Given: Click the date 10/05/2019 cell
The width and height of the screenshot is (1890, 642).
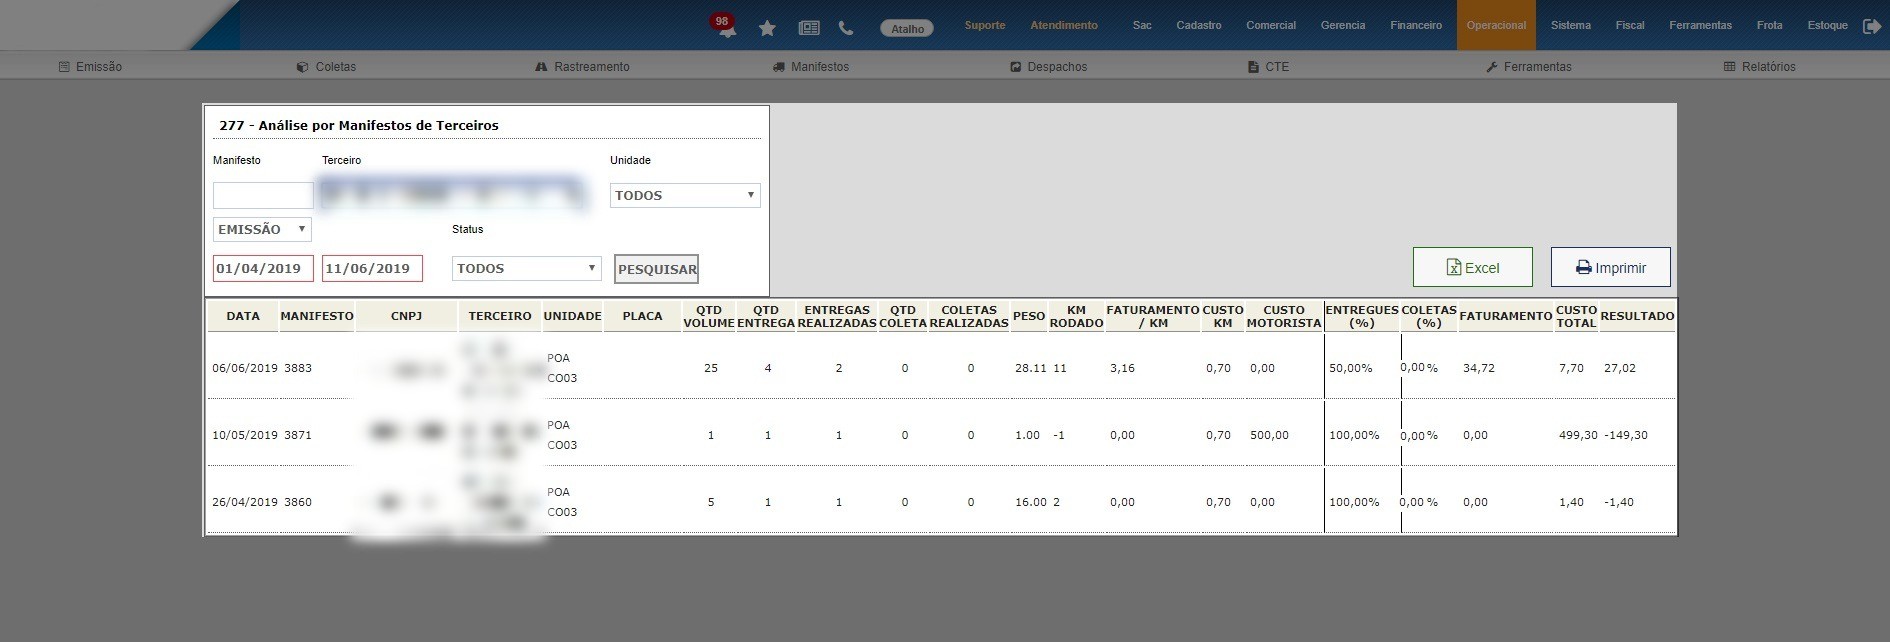Looking at the screenshot, I should click(245, 435).
